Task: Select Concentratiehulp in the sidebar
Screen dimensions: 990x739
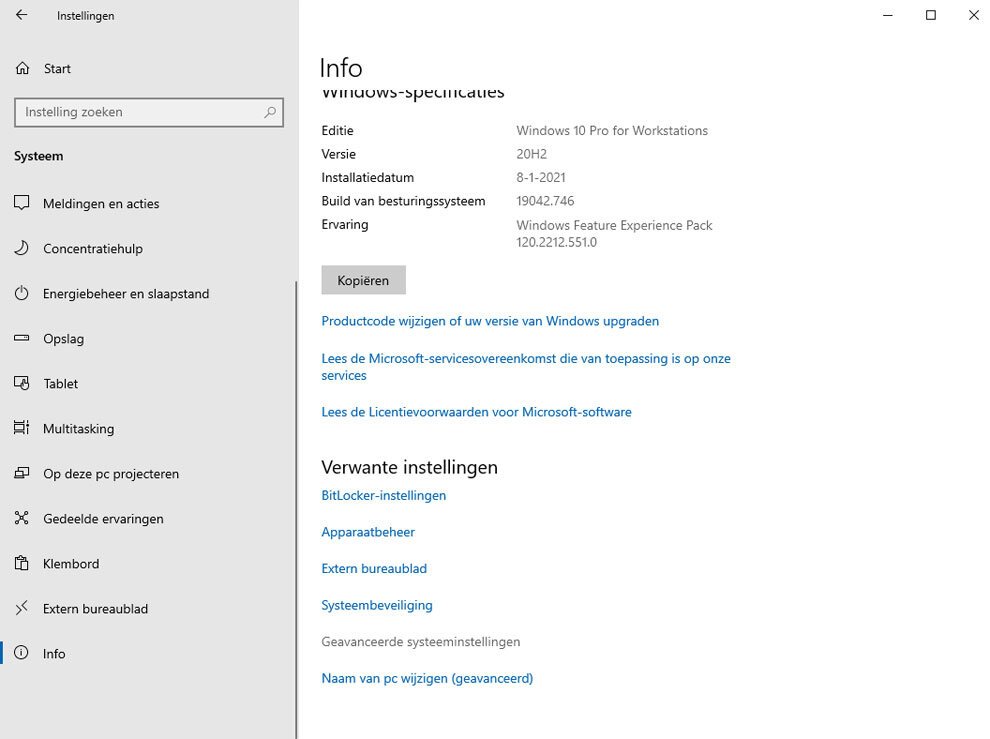Action: 93,248
